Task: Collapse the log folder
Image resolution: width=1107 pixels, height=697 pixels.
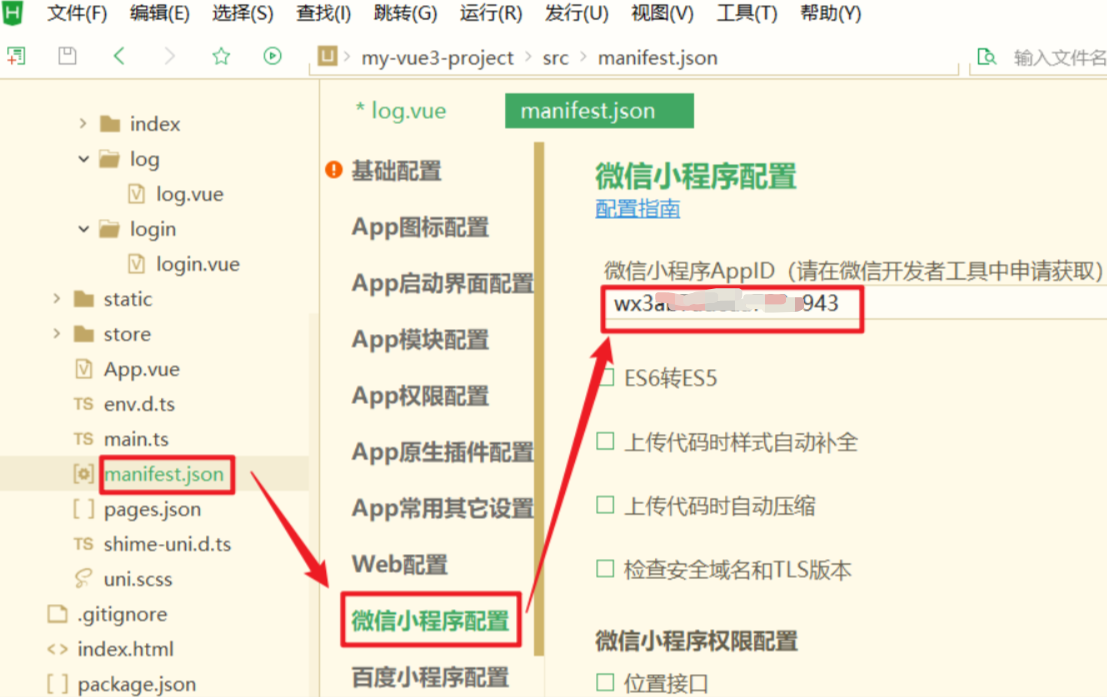Action: (84, 159)
